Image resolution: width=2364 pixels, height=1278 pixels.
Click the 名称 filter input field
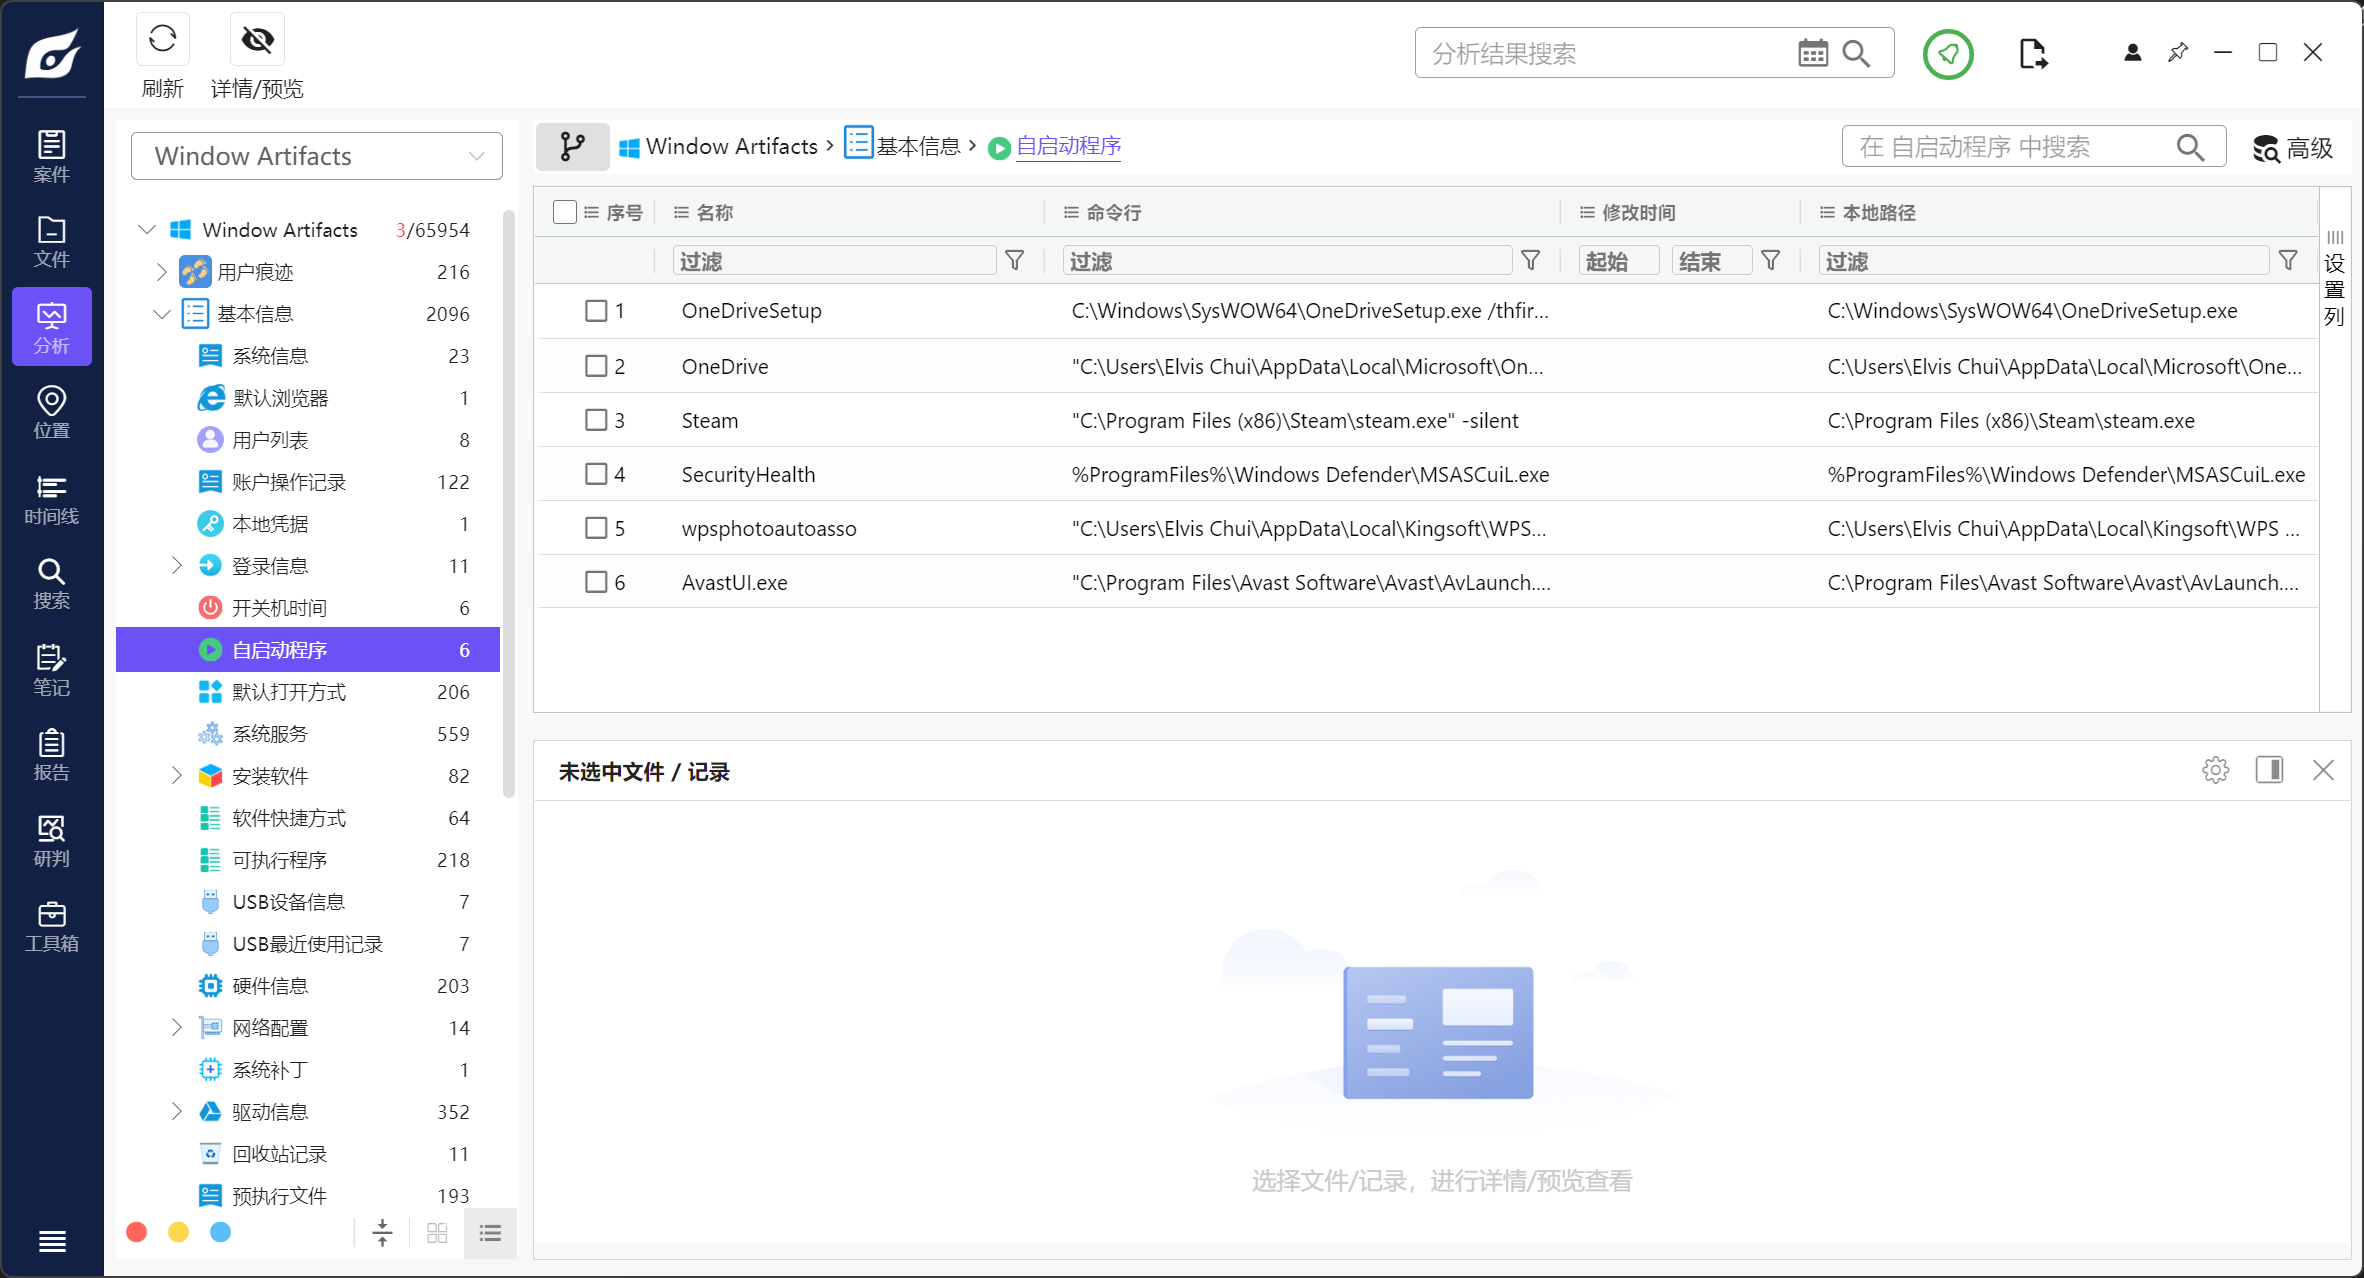[x=834, y=261]
